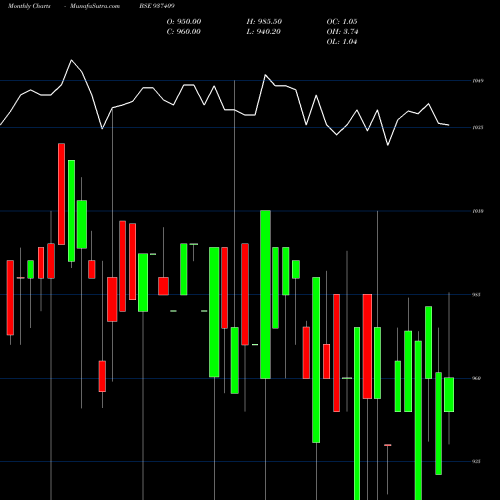
Task: Select the open value "O: 950.00"
Action: [184, 22]
